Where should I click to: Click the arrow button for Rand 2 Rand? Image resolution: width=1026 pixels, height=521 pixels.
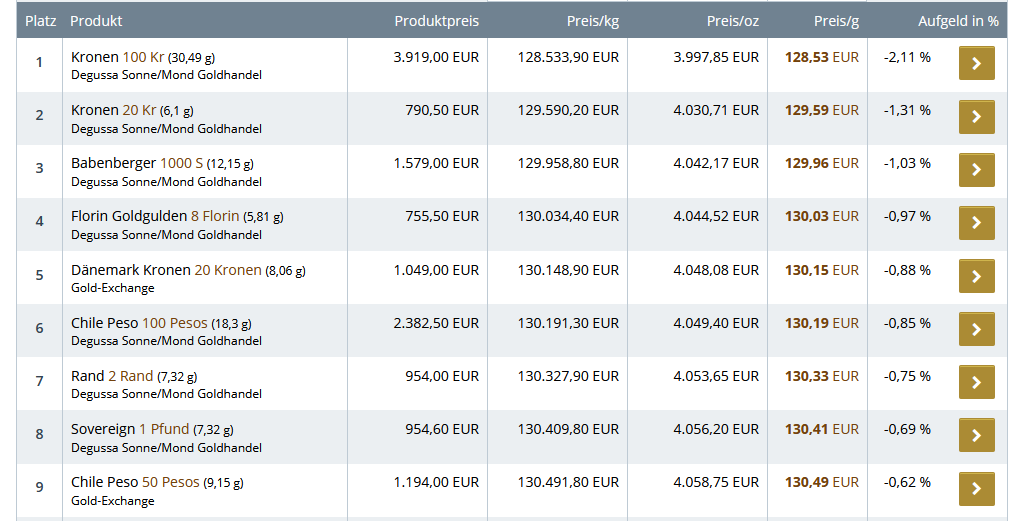click(976, 383)
